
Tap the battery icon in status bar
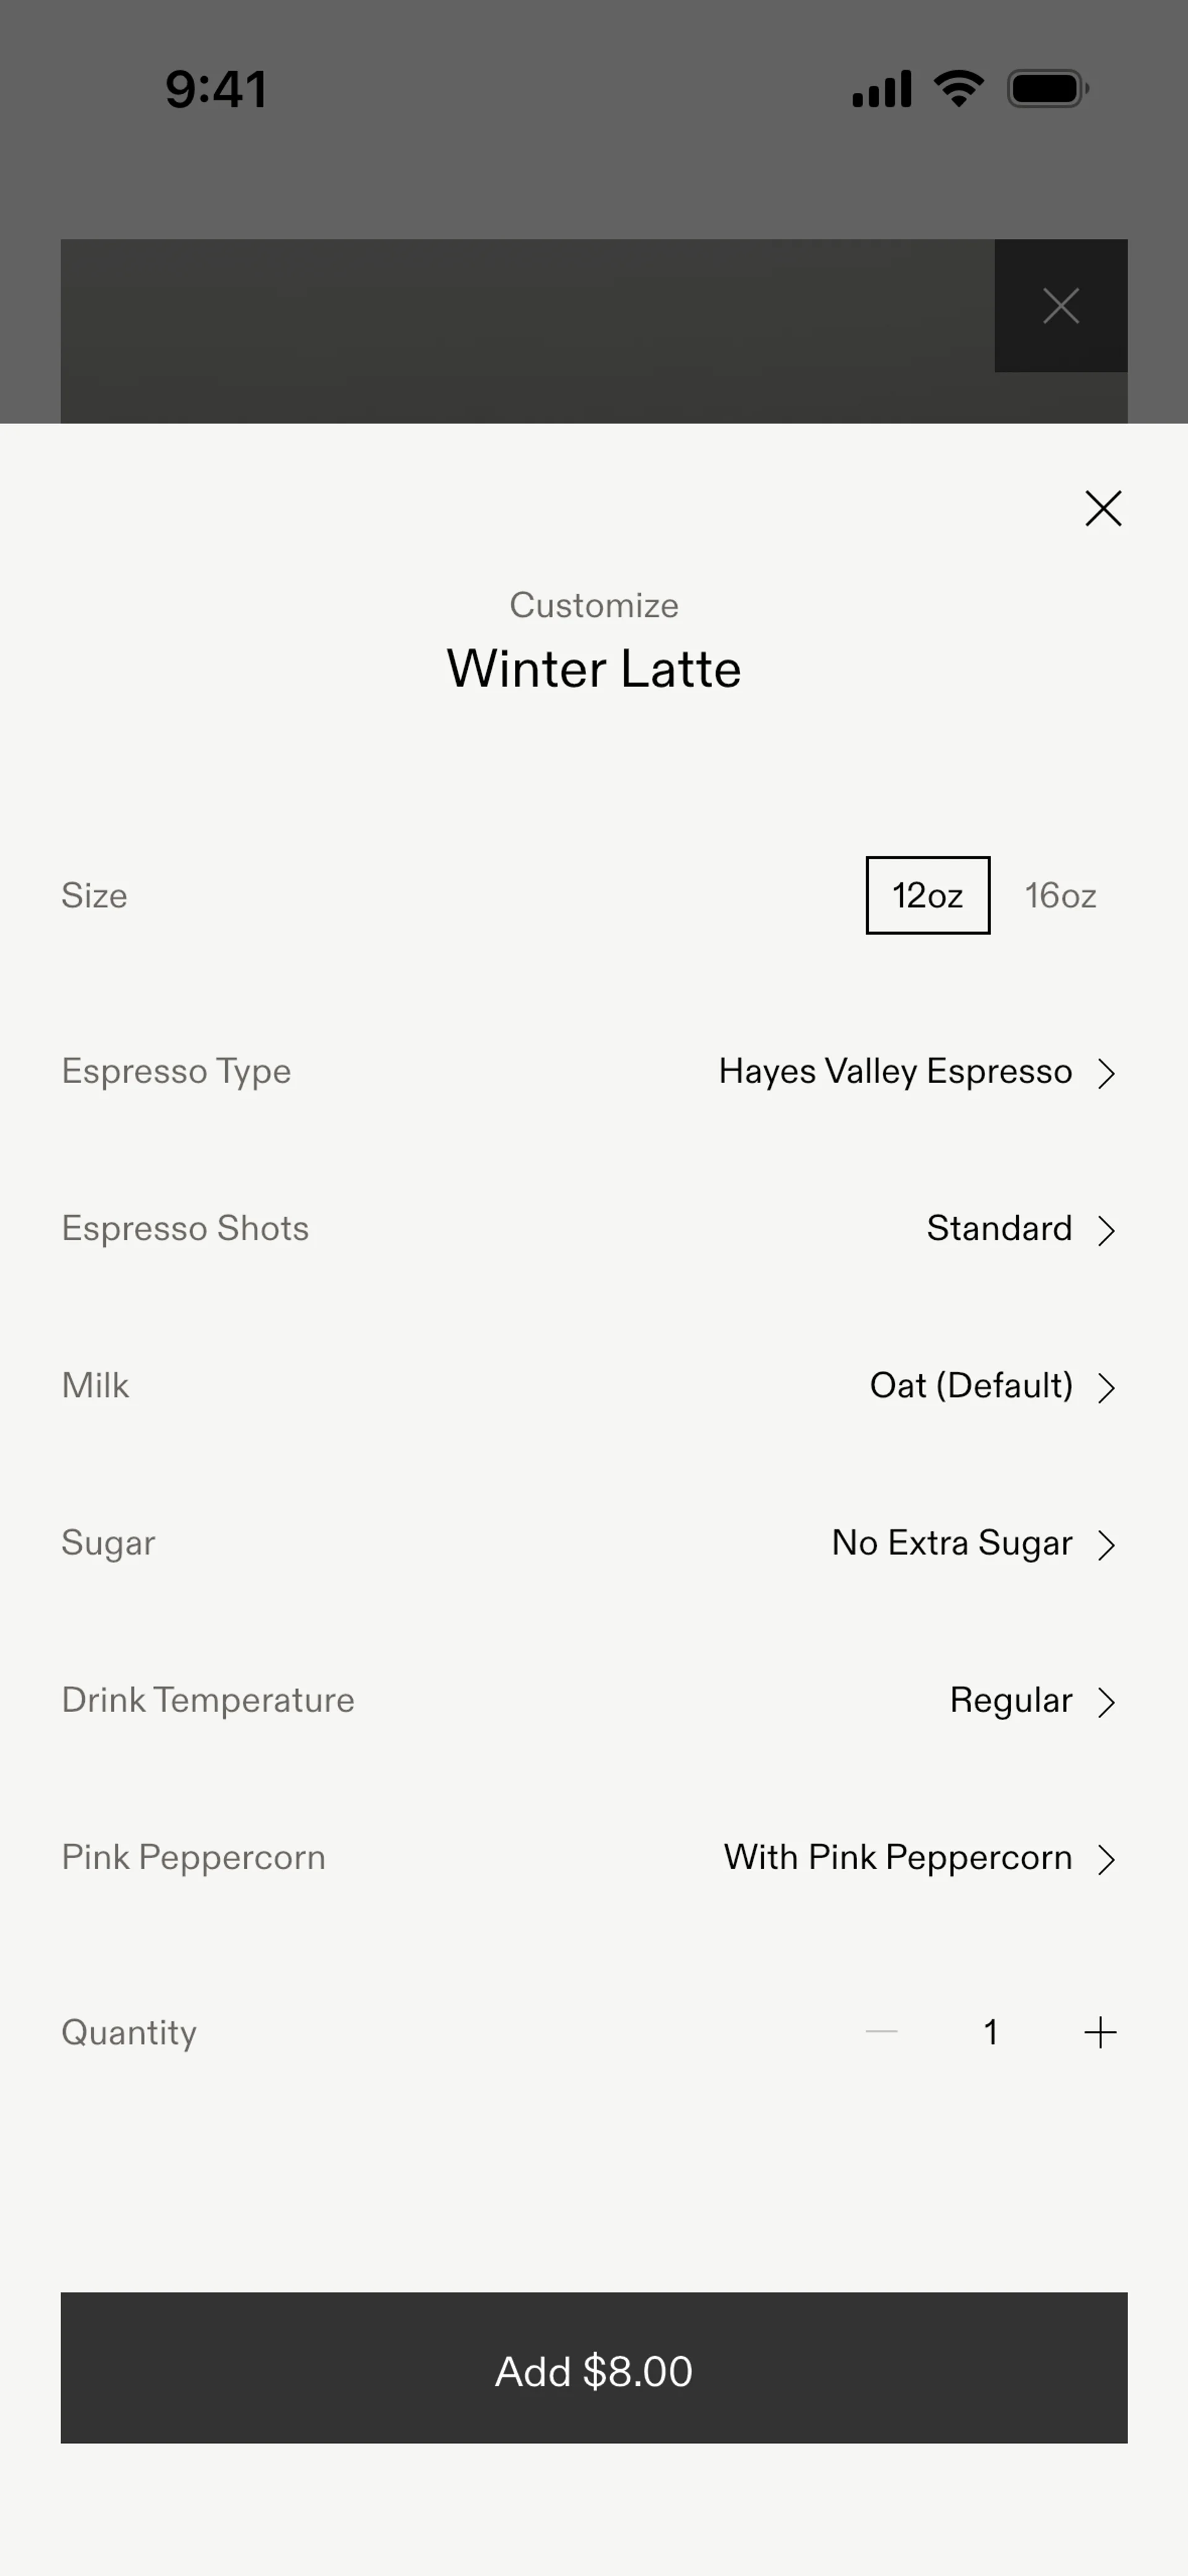point(1047,89)
